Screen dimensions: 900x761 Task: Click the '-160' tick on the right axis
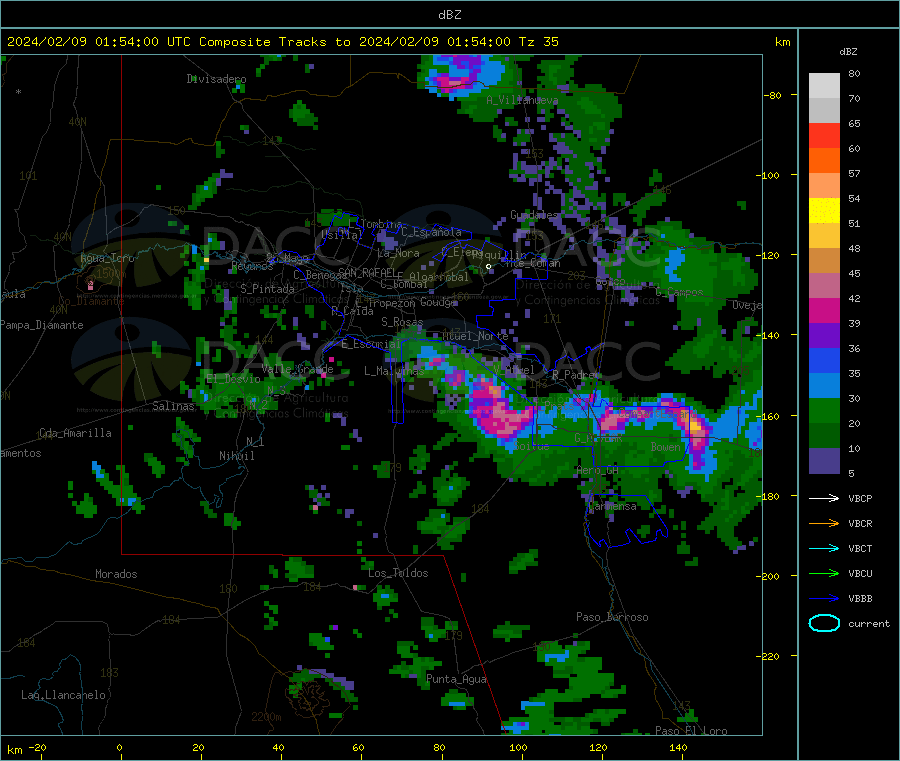[769, 416]
